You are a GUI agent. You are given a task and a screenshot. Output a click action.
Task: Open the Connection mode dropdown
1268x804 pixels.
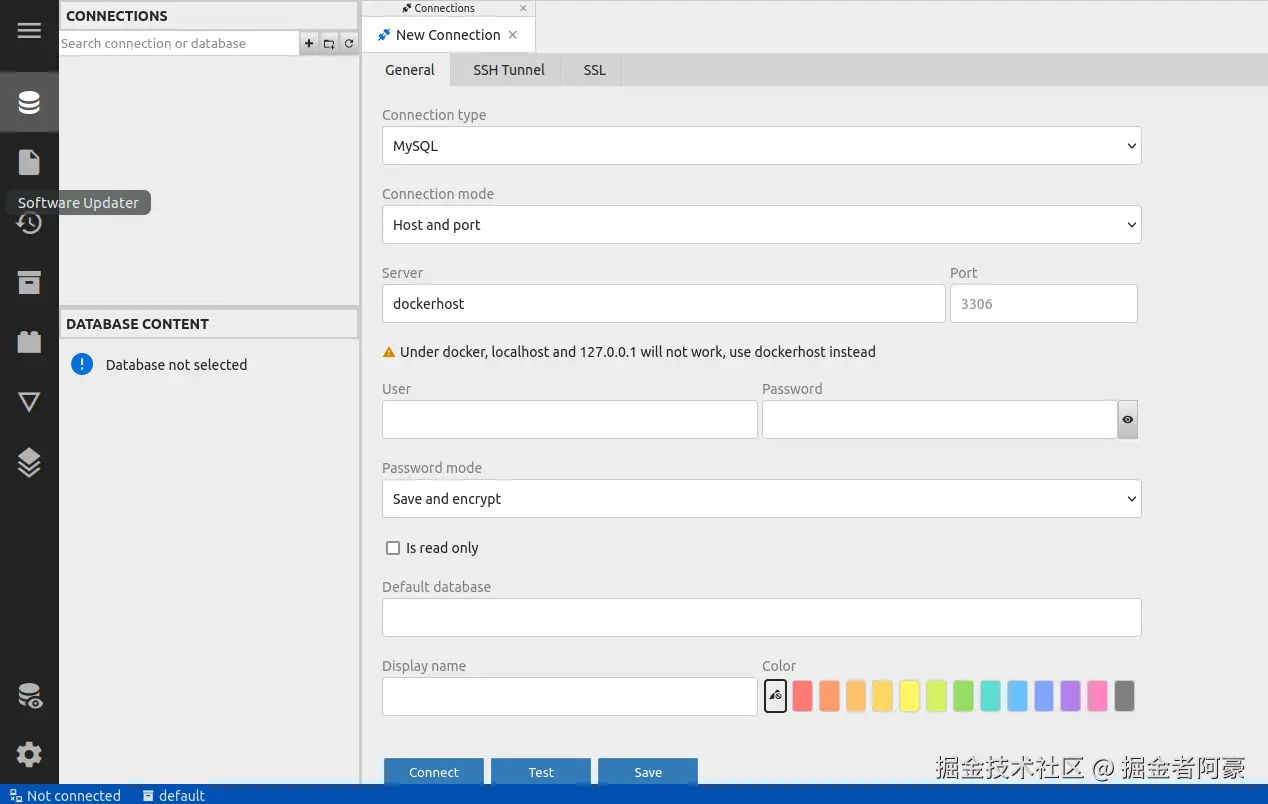(762, 225)
